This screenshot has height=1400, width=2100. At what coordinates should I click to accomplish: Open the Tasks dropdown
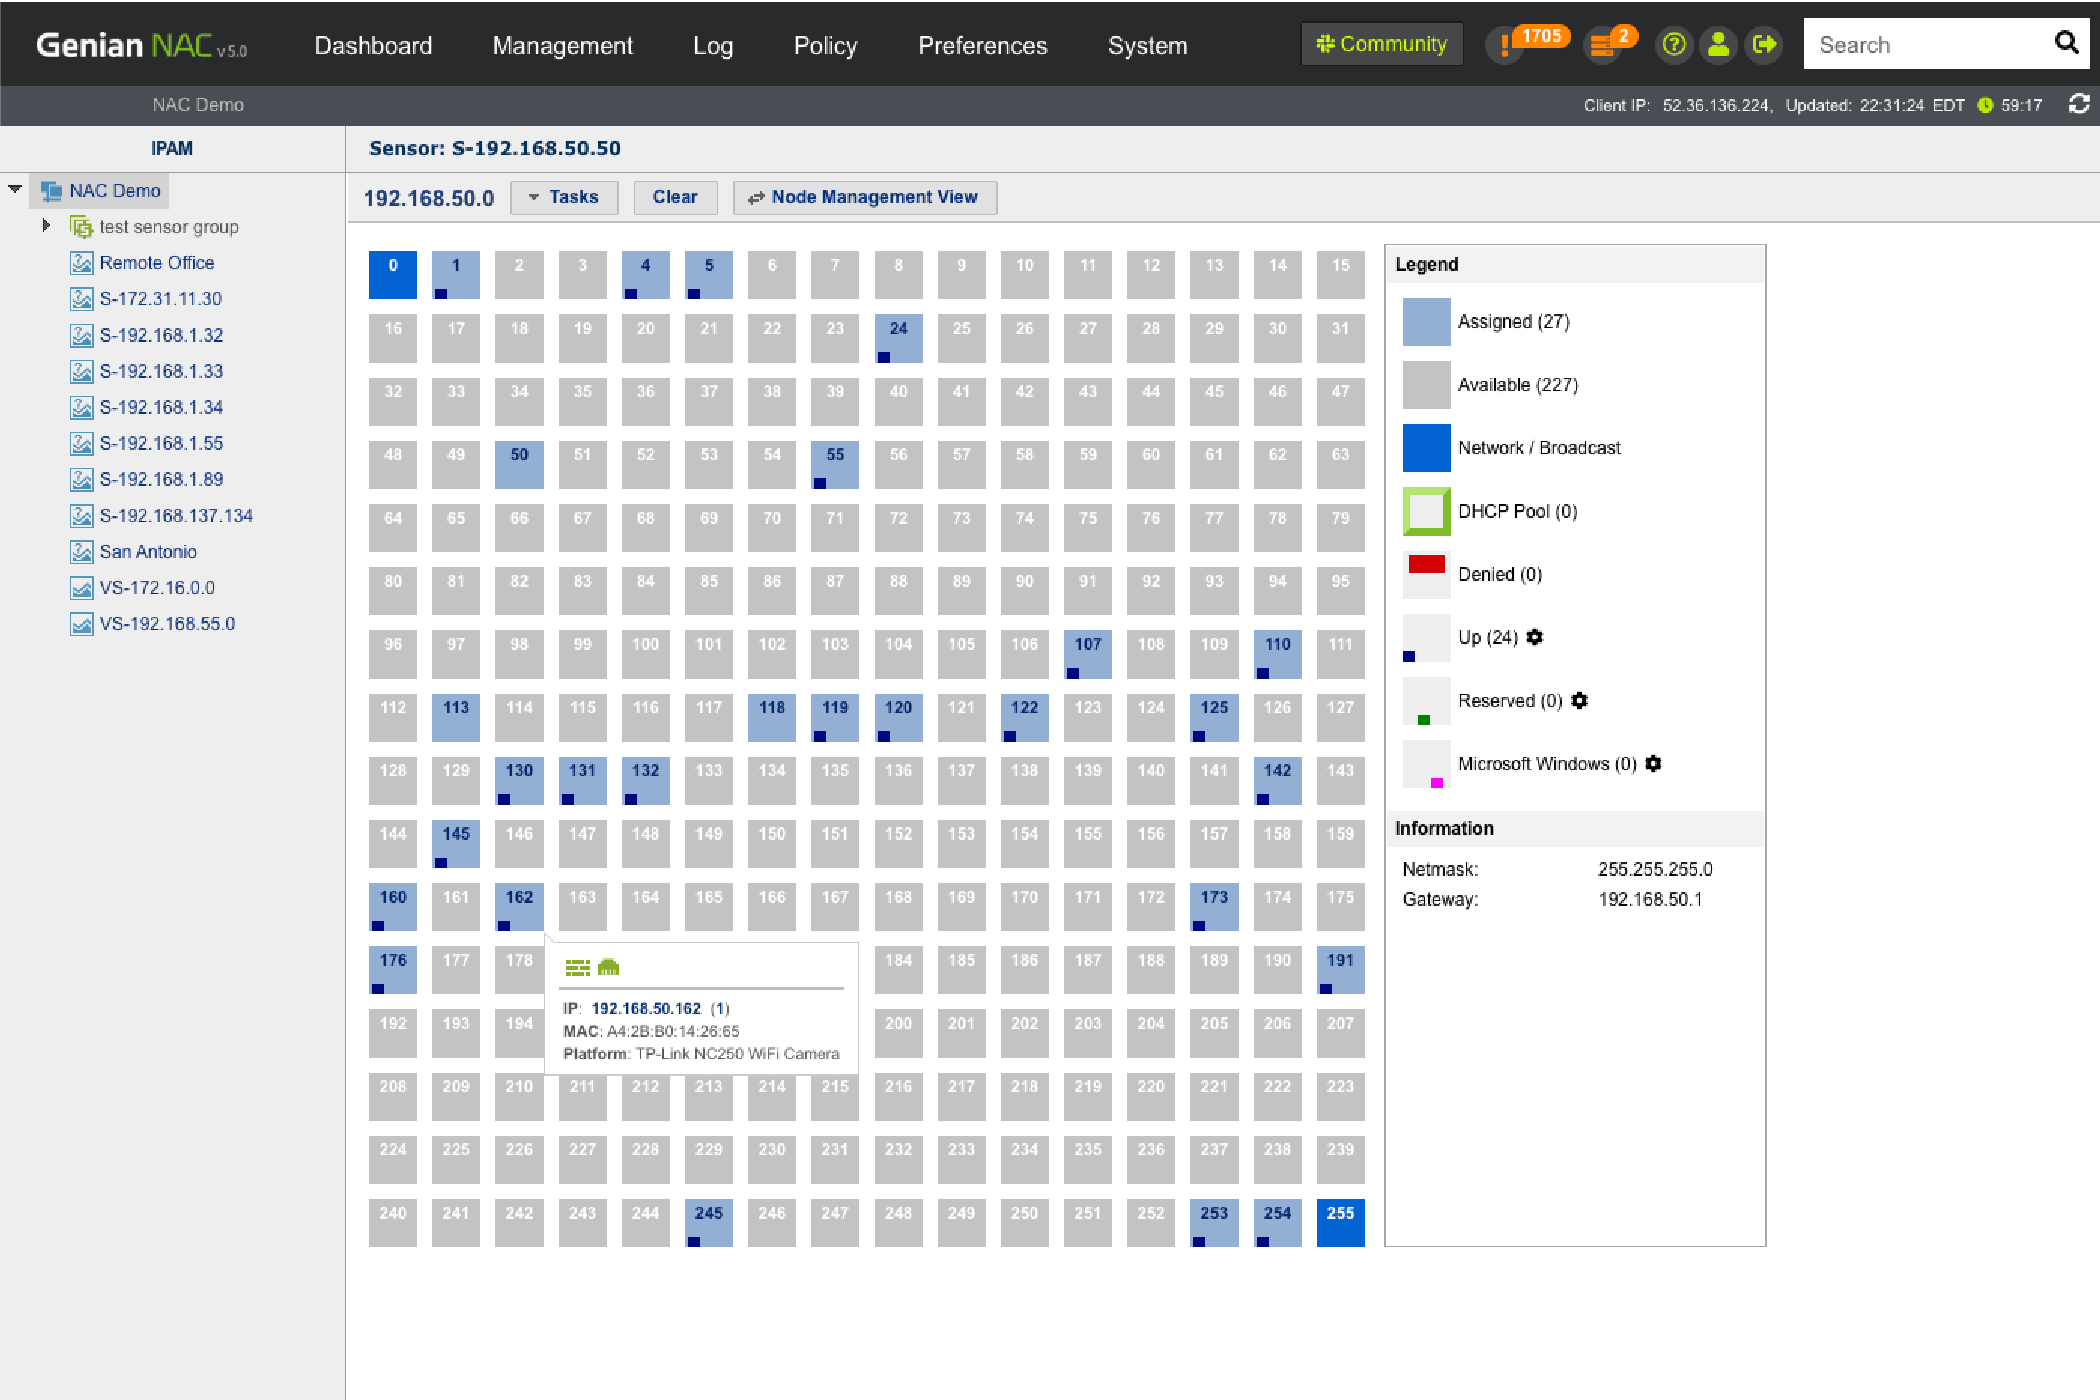click(x=563, y=197)
